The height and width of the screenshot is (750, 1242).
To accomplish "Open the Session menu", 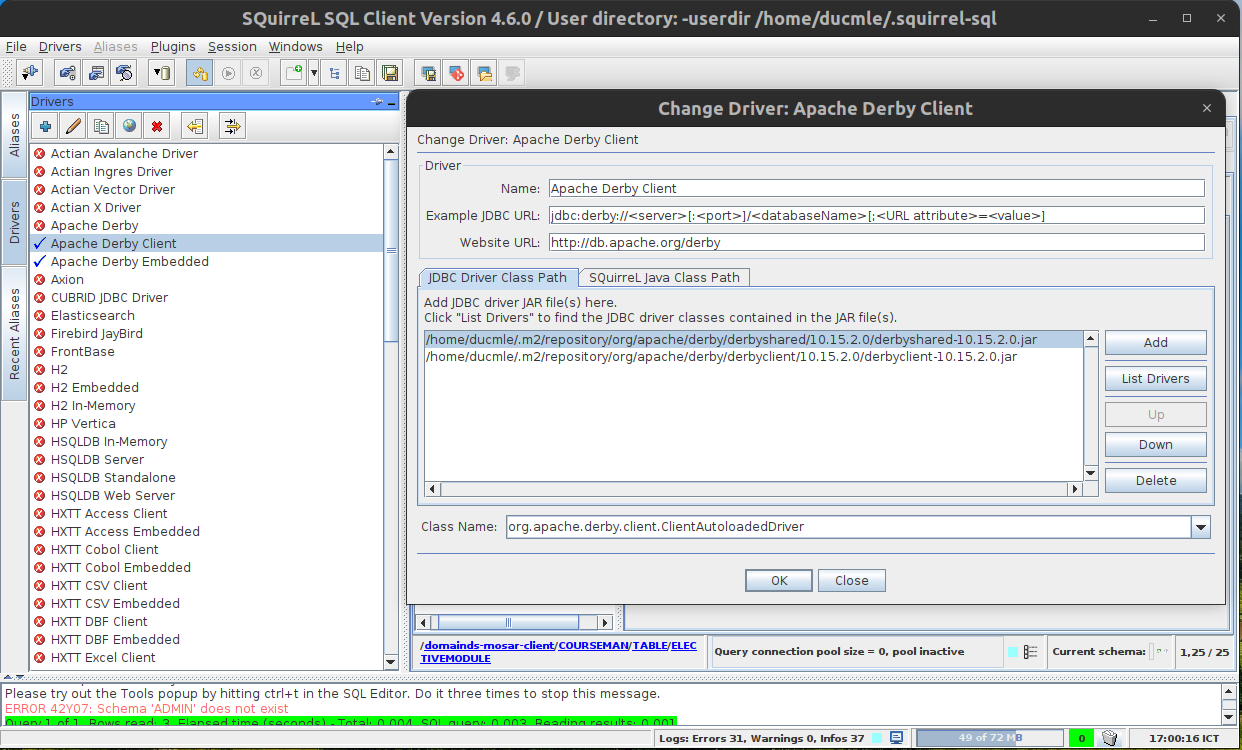I will point(232,47).
